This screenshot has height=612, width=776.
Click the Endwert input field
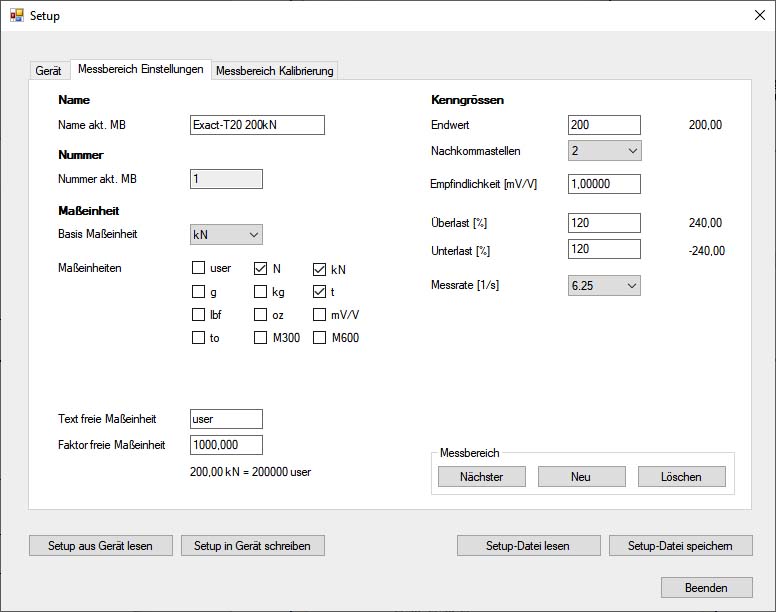click(x=604, y=125)
